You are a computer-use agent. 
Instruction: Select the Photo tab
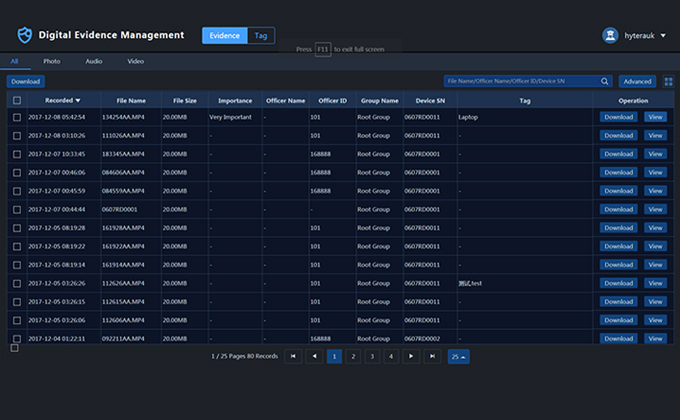coord(52,61)
